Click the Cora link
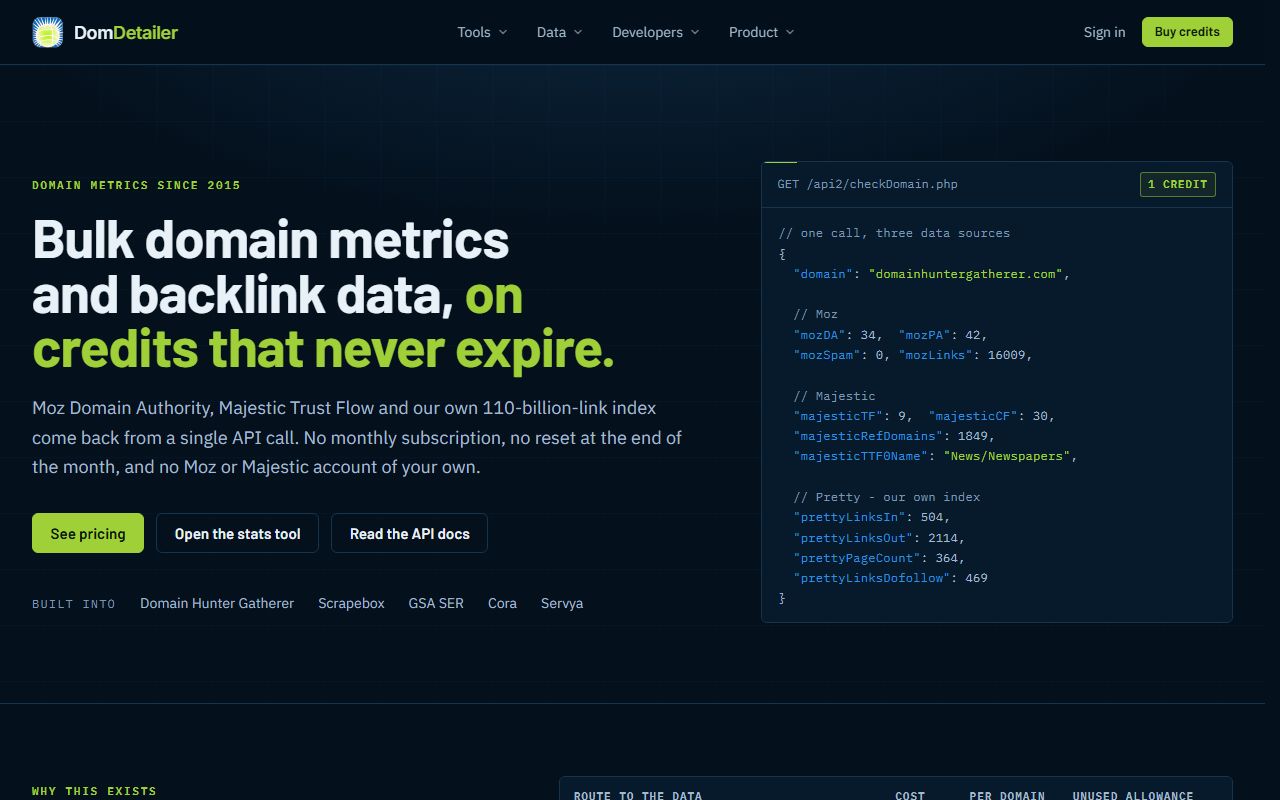This screenshot has height=800, width=1280. coord(502,603)
